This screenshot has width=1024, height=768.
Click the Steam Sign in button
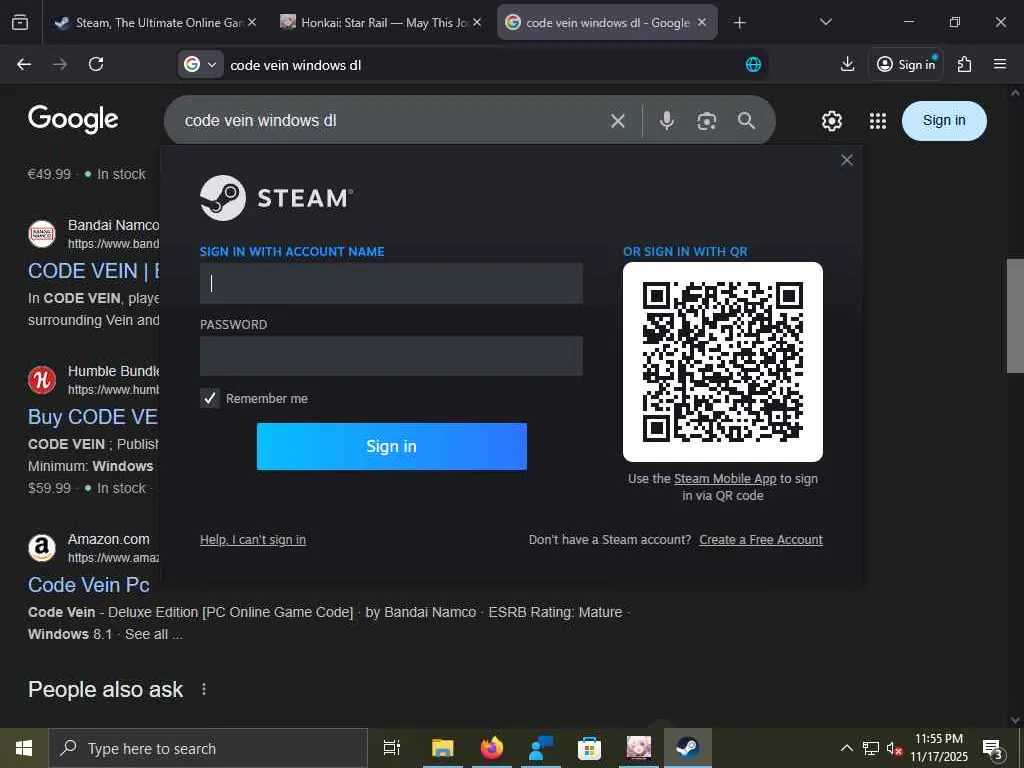click(391, 446)
